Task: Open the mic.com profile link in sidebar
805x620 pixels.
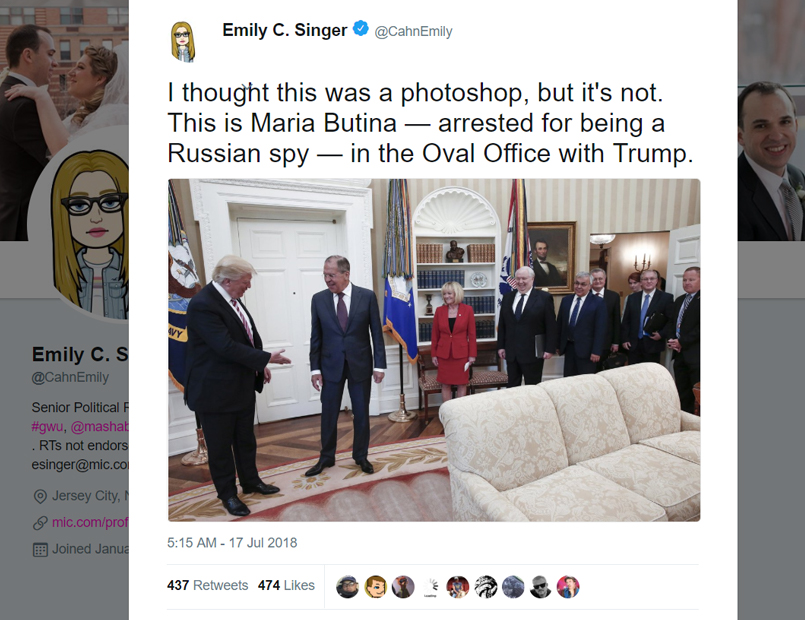Action: pos(90,522)
